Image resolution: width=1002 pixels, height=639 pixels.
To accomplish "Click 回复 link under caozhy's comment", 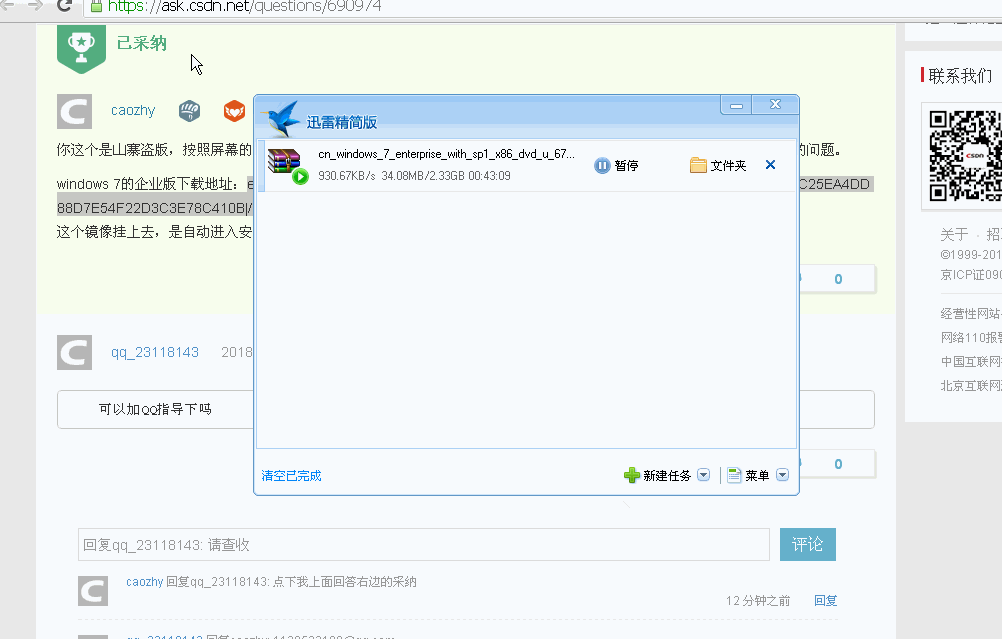I will tap(825, 601).
